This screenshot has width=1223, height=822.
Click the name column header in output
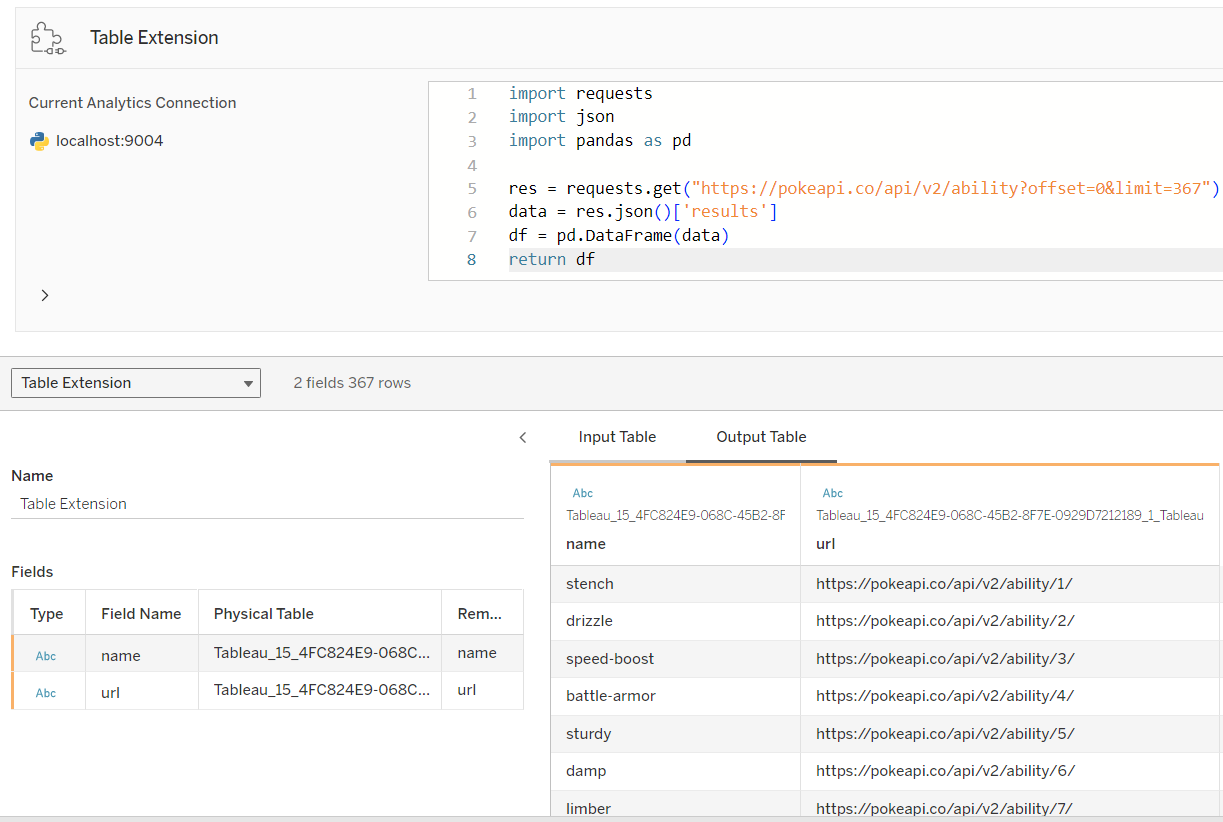pyautogui.click(x=586, y=544)
